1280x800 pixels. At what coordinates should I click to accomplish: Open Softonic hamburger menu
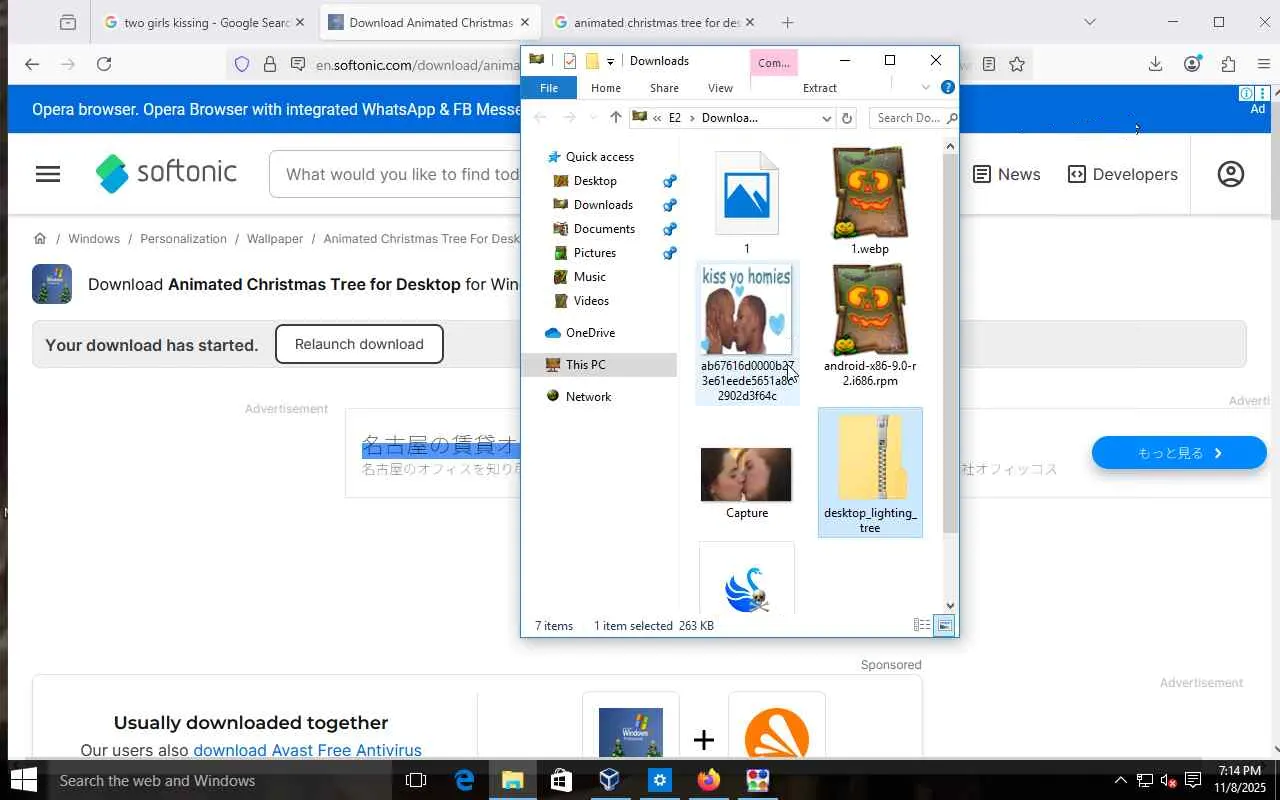(x=48, y=174)
